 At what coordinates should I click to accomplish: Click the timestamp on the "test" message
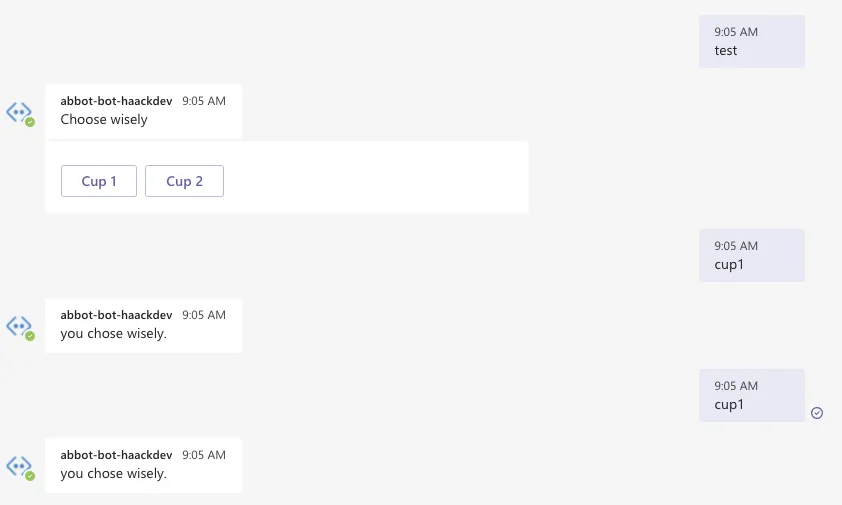pyautogui.click(x=736, y=32)
